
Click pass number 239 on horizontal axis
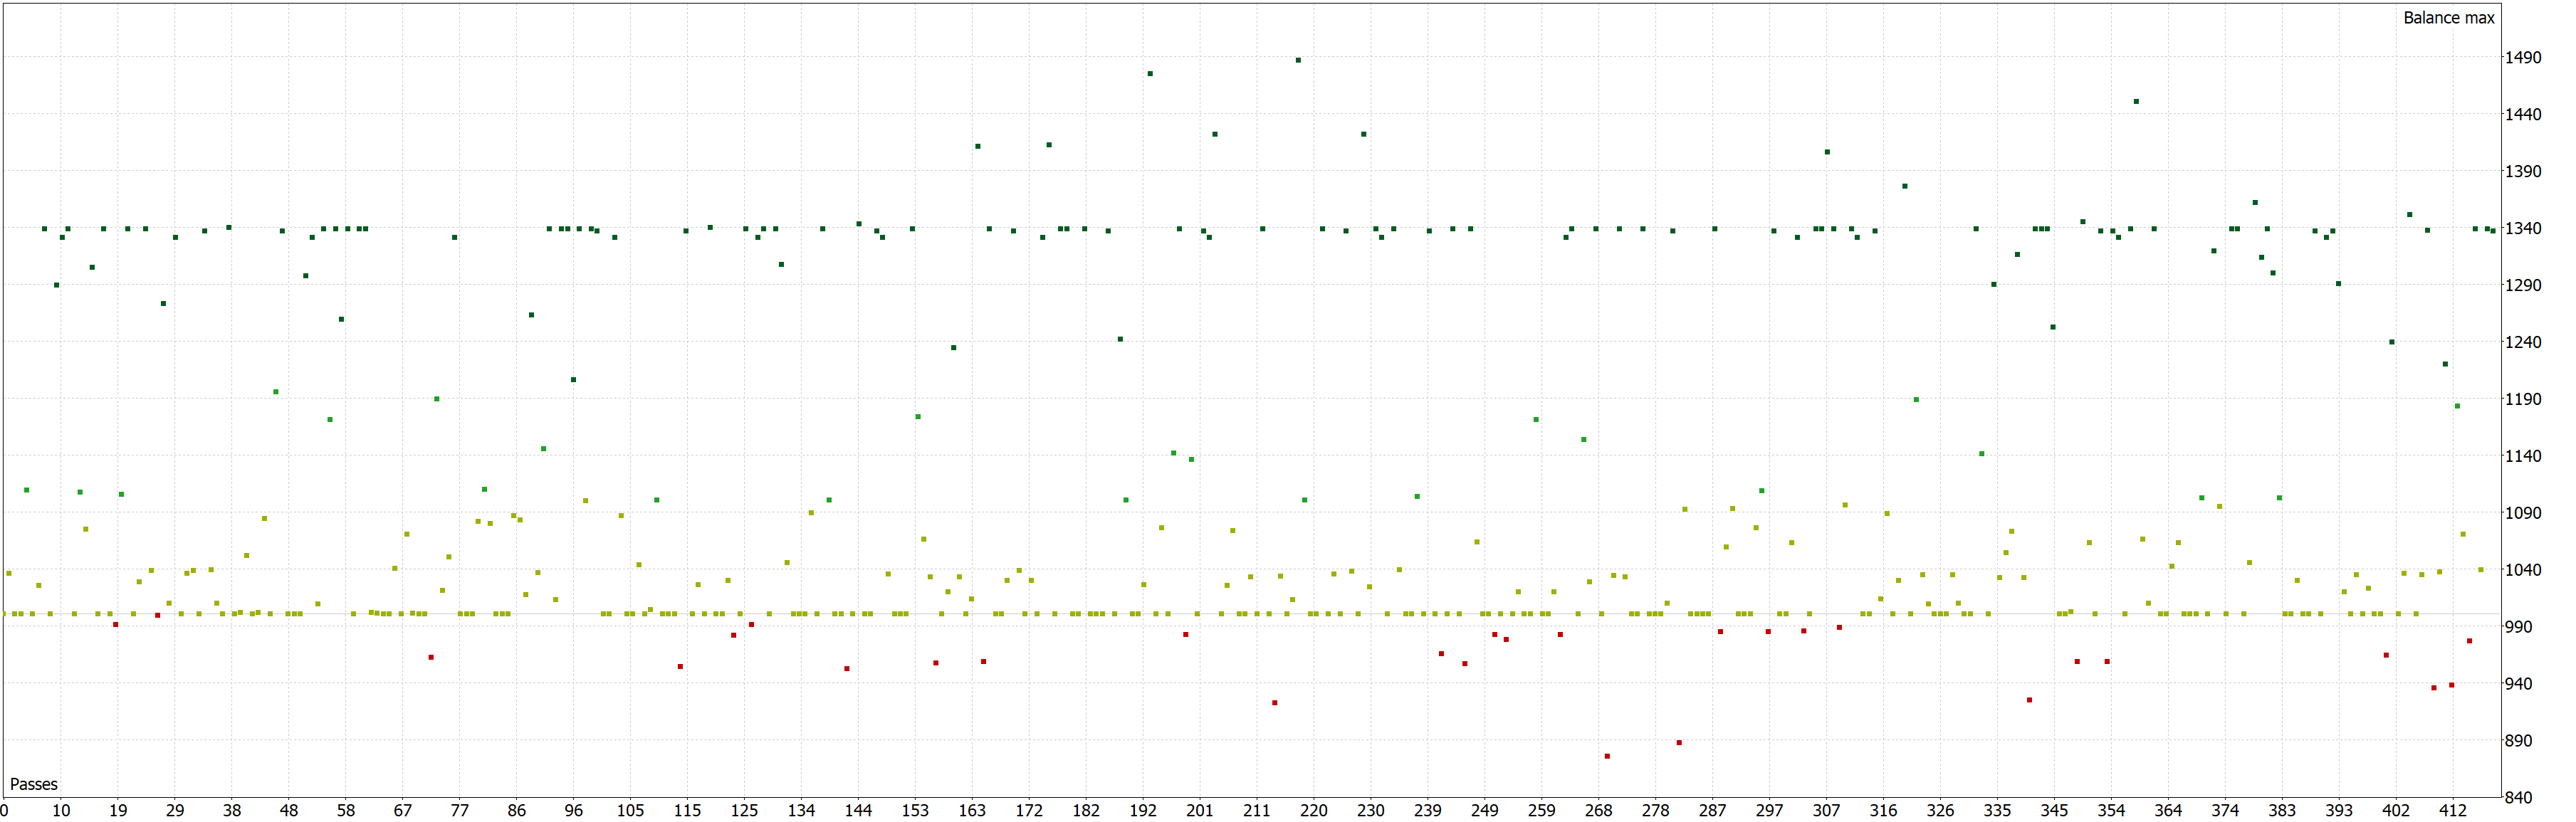(x=1428, y=811)
